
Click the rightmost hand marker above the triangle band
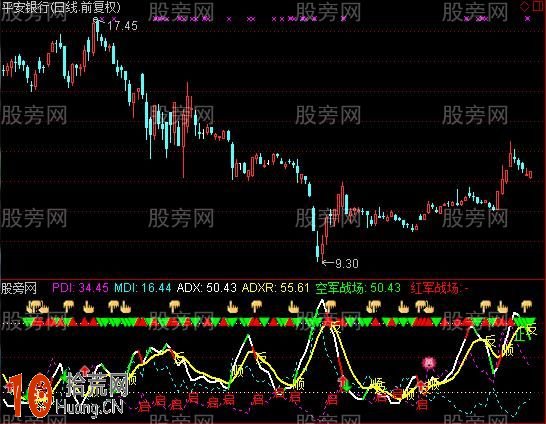(x=526, y=306)
